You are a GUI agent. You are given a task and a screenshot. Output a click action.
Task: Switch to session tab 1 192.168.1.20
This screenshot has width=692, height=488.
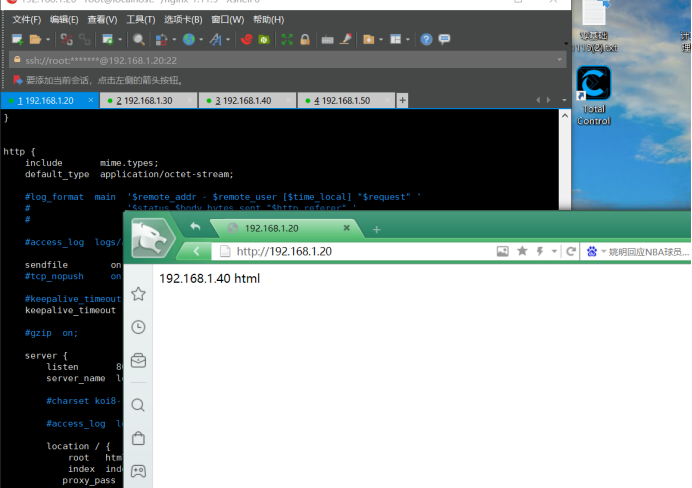coord(49,101)
